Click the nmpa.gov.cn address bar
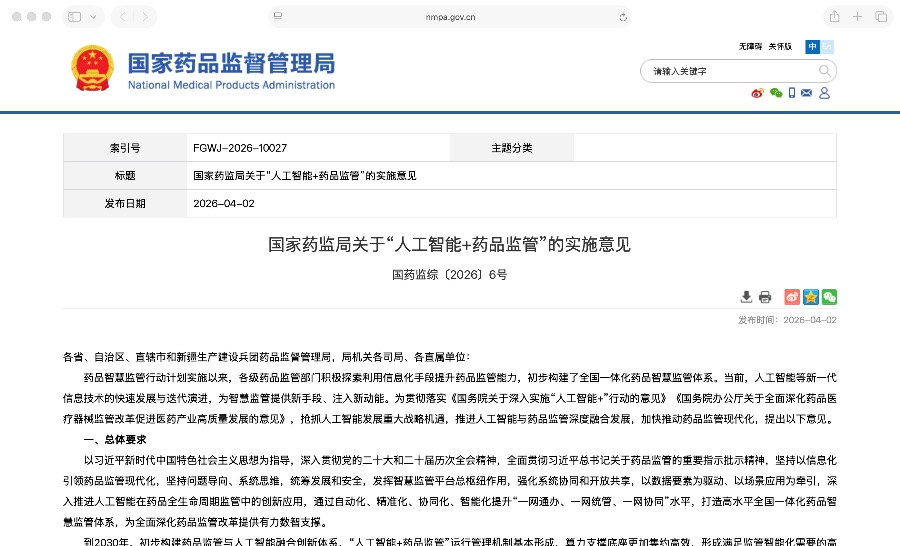This screenshot has height=546, width=900. point(450,17)
